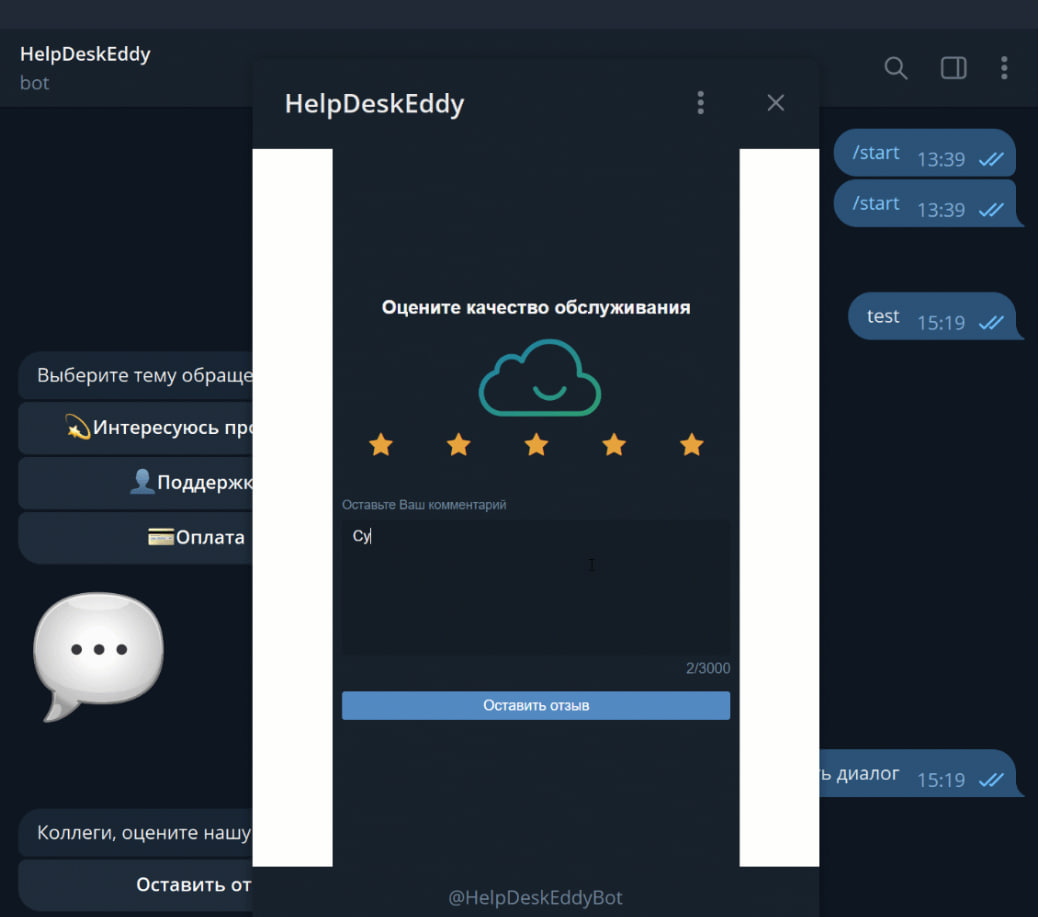The image size is (1038, 917).
Task: Click the search icon in chat header
Action: [896, 68]
